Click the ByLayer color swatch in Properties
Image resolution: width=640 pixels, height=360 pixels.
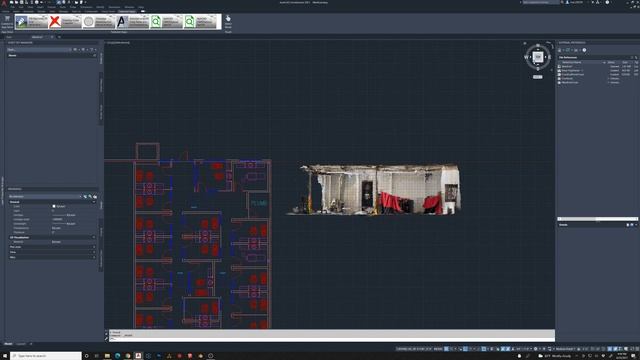54,207
